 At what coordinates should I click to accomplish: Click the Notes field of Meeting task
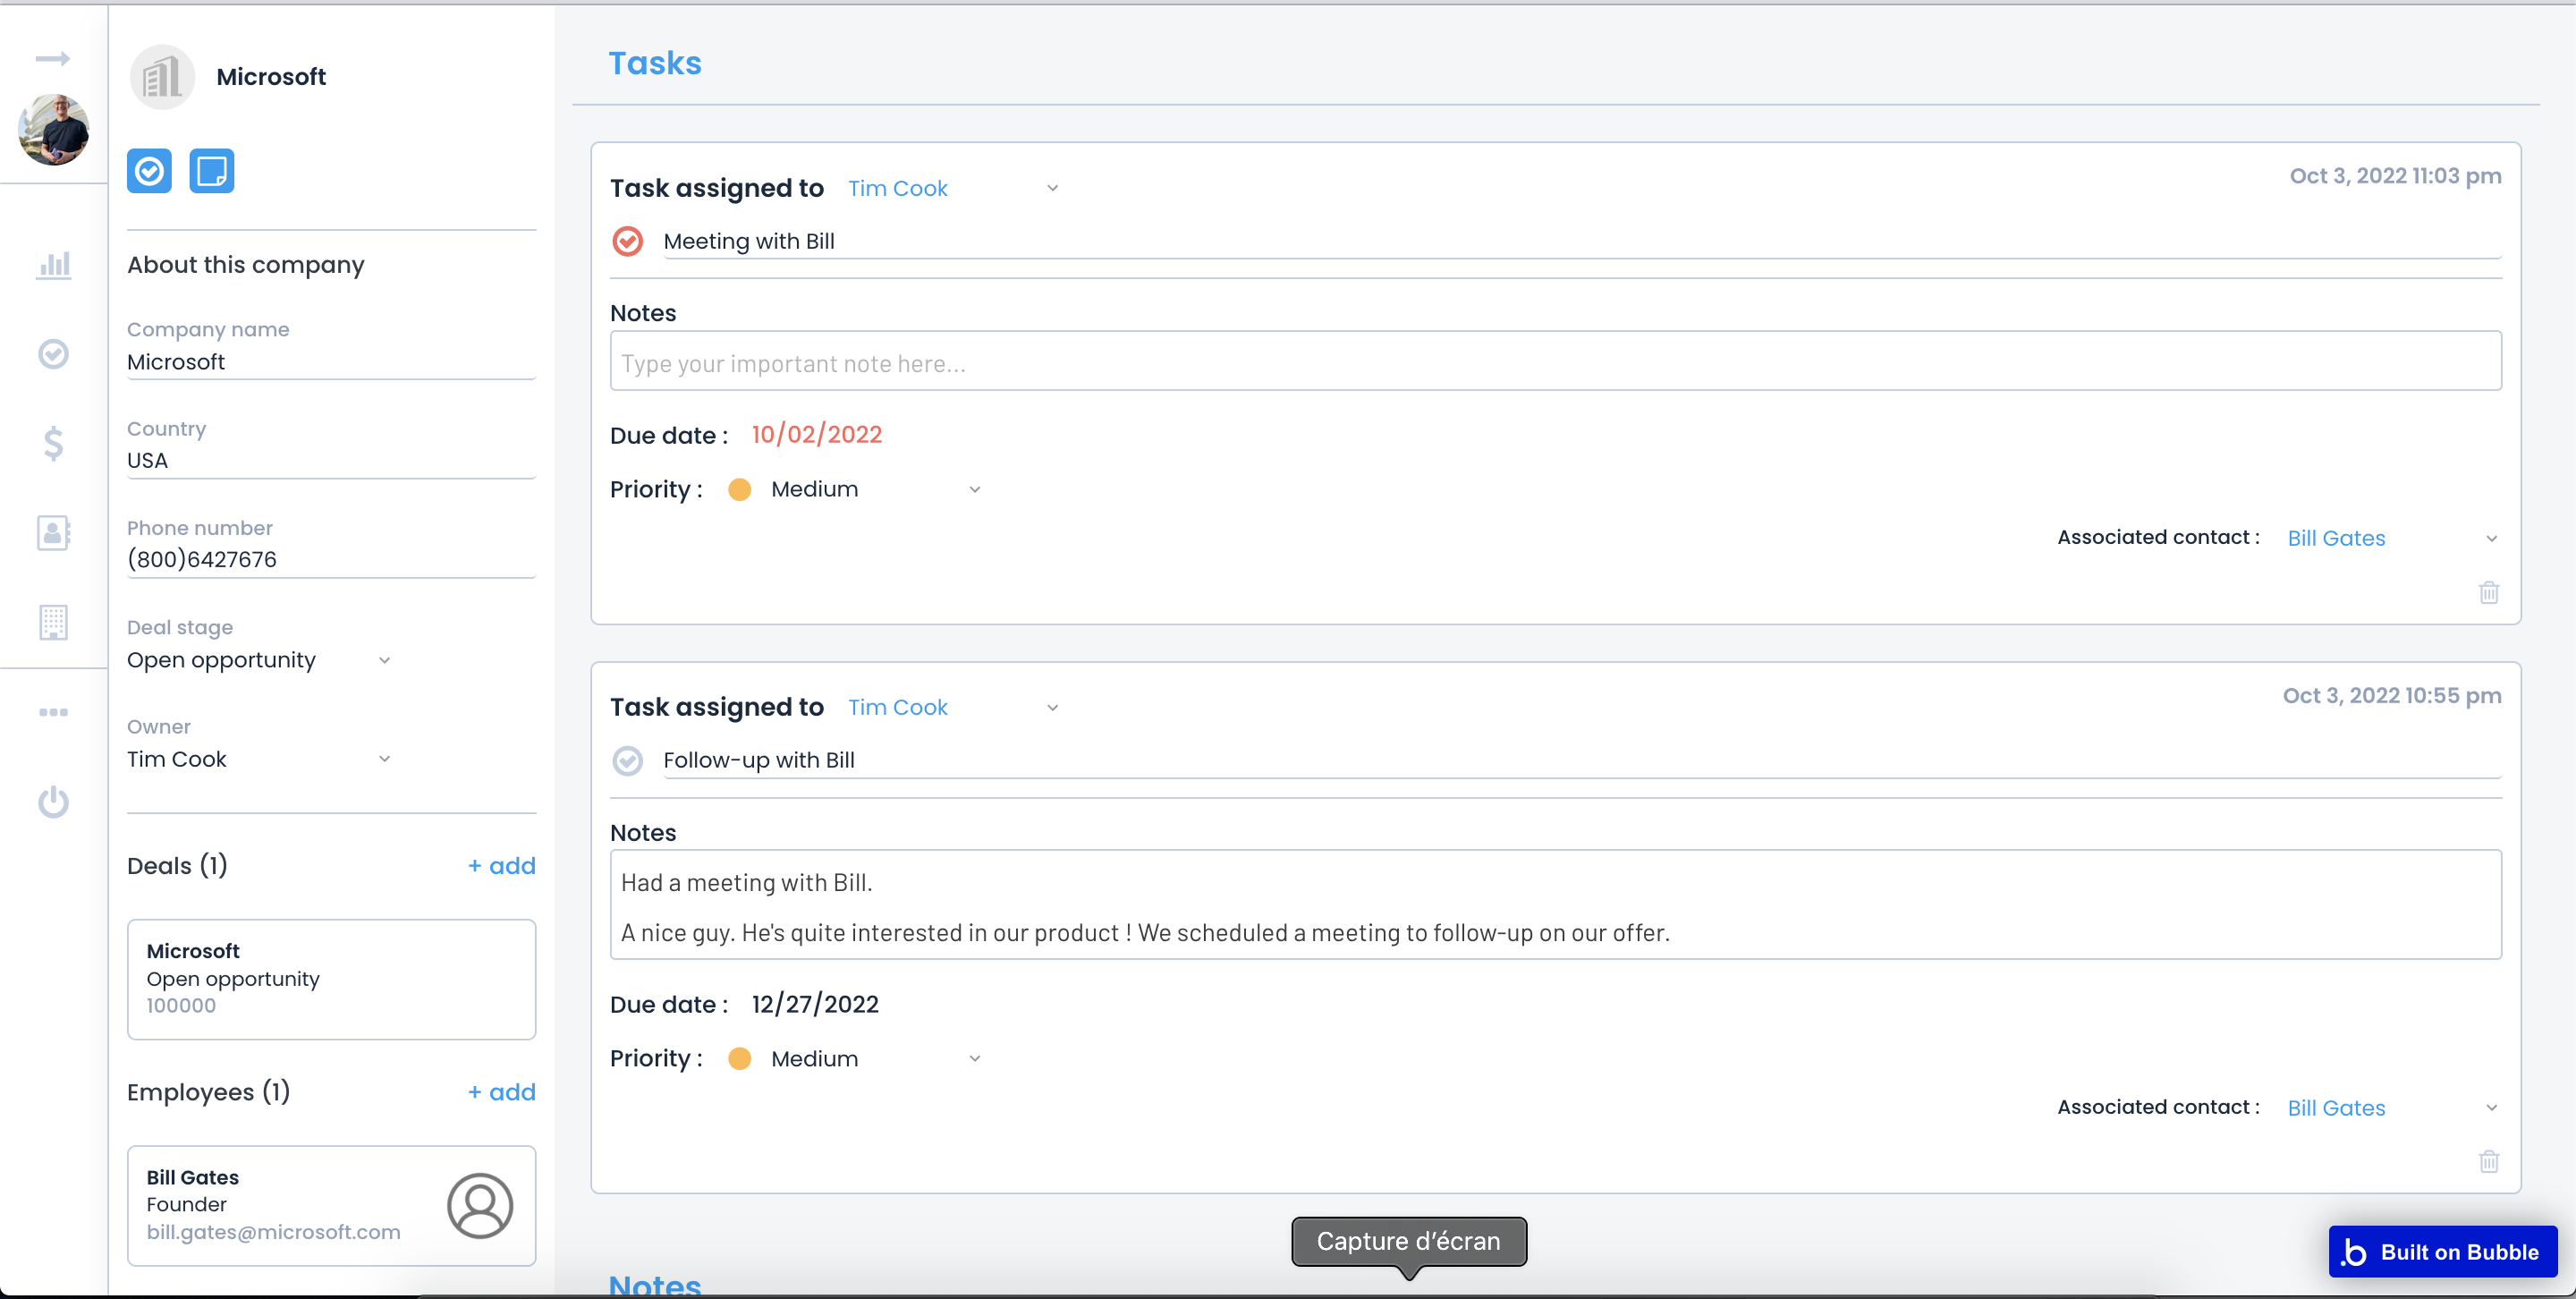coord(1555,362)
